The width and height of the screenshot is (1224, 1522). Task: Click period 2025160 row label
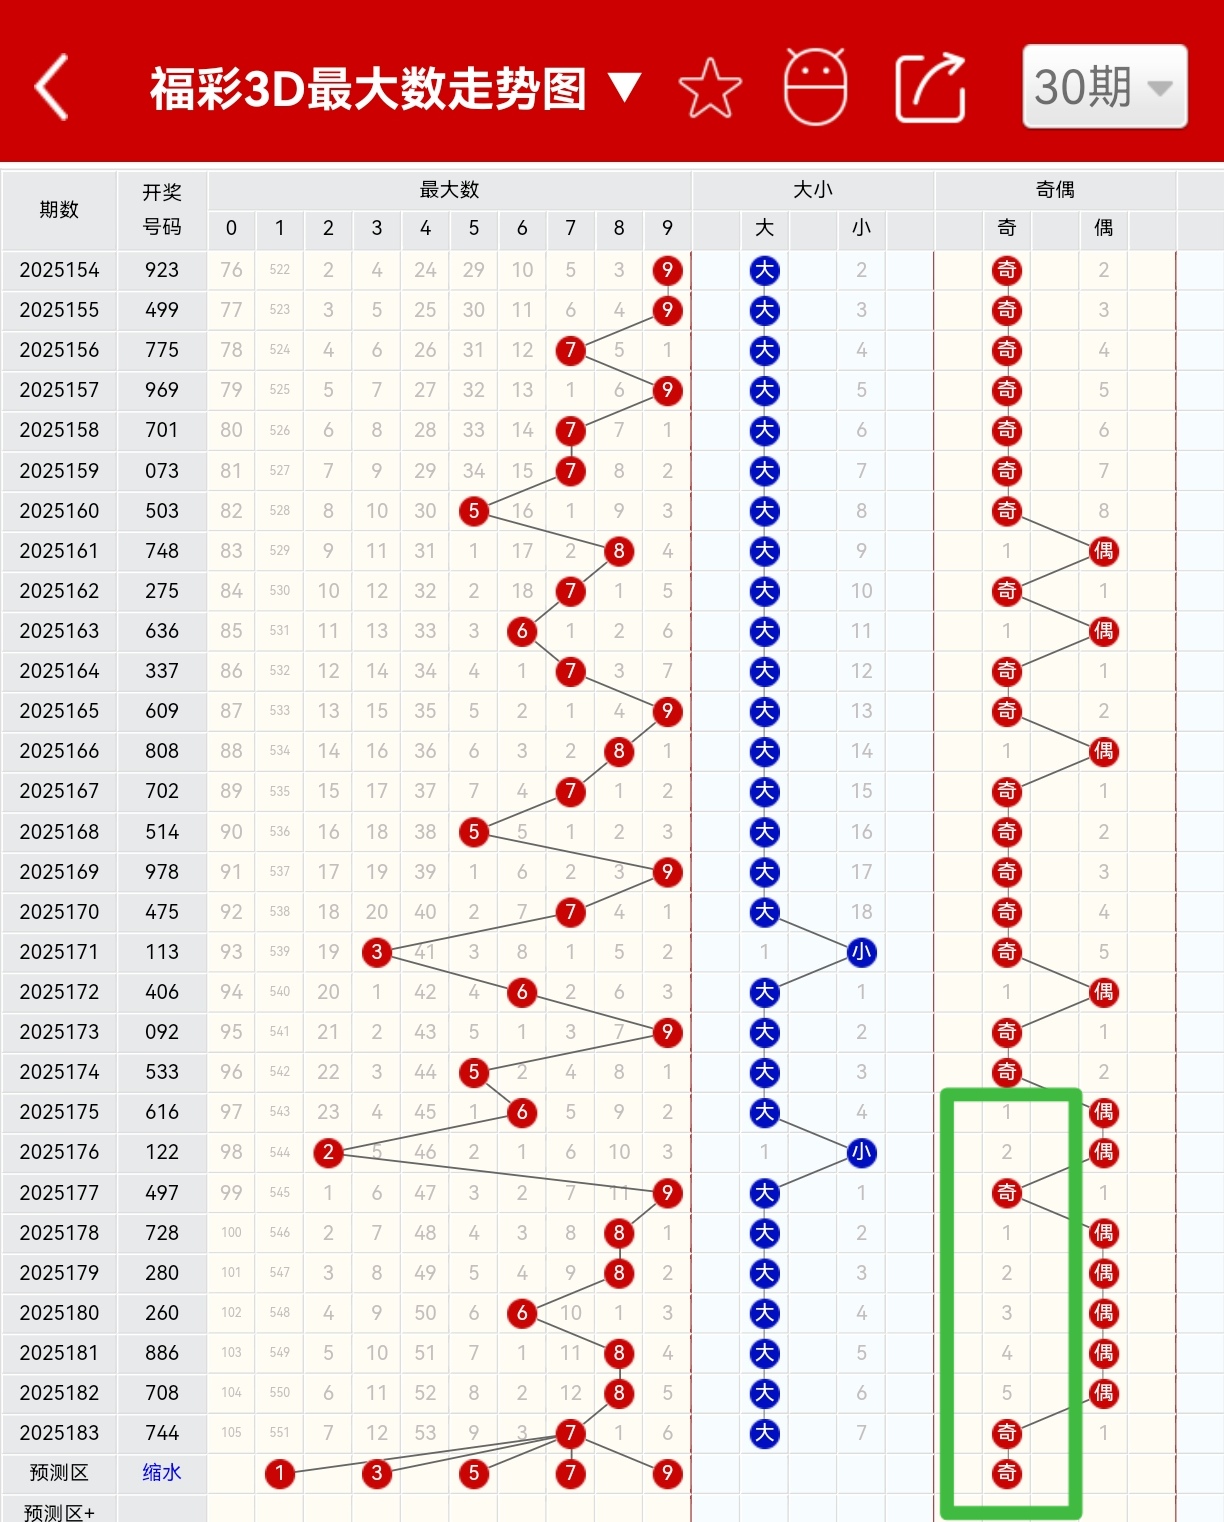click(x=59, y=511)
